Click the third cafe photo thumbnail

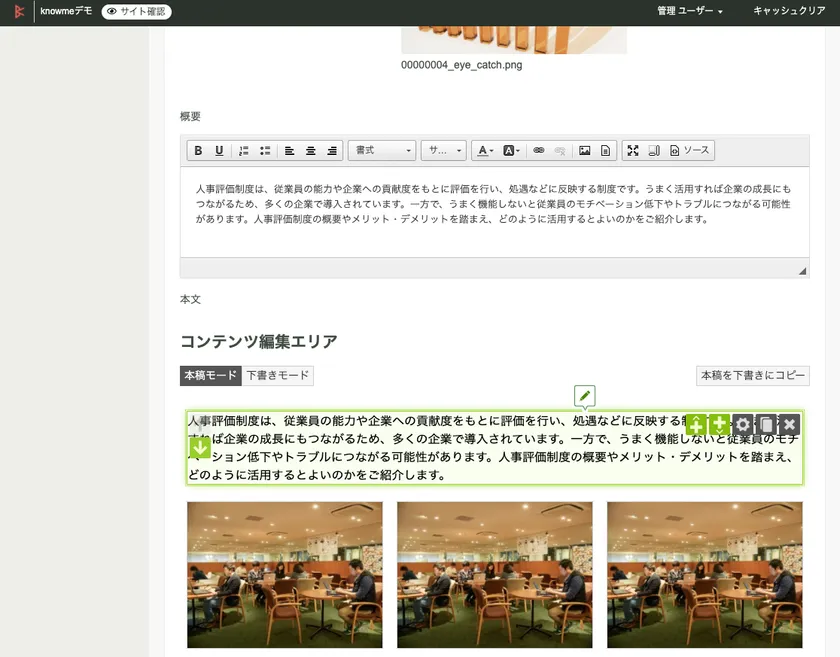point(704,574)
